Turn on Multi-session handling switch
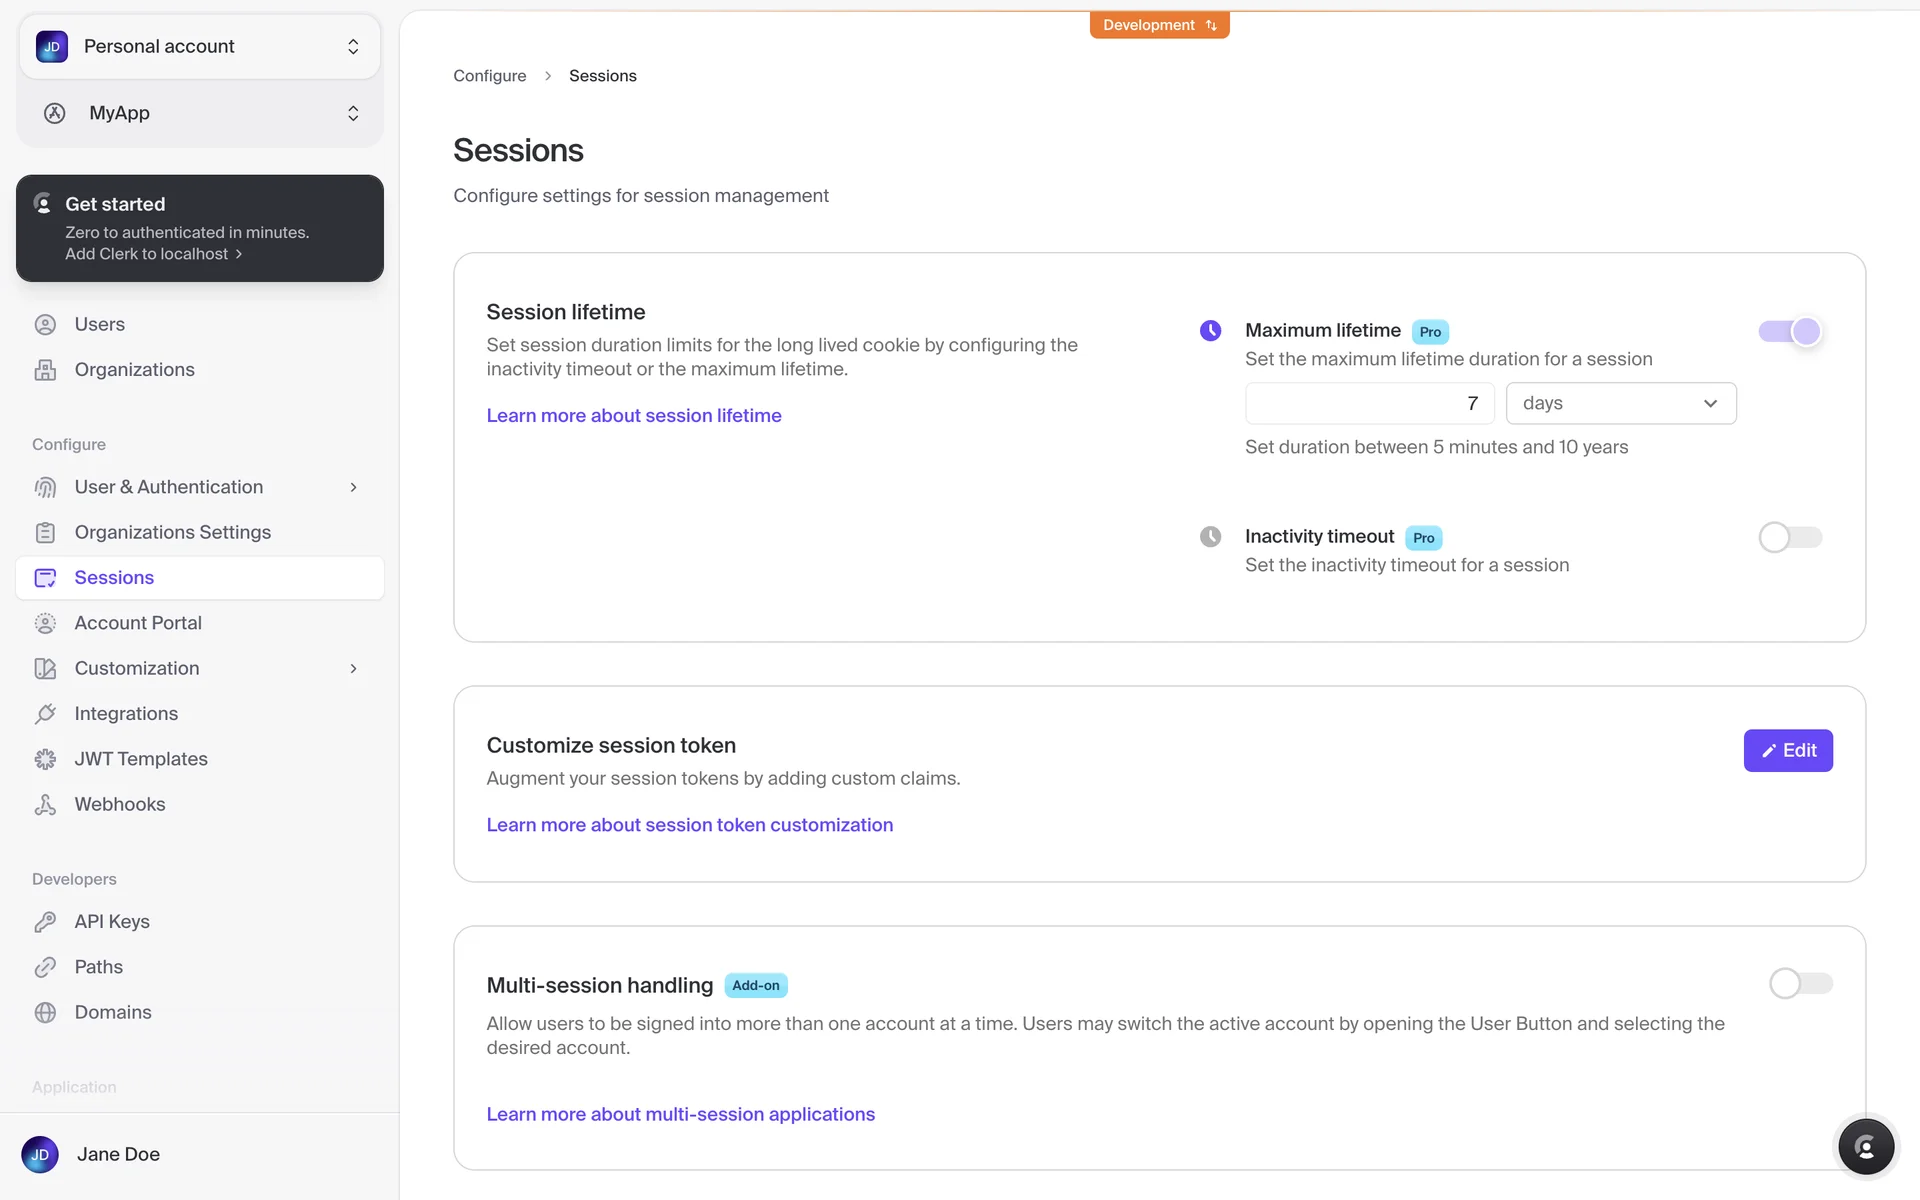This screenshot has width=1920, height=1200. point(1800,984)
